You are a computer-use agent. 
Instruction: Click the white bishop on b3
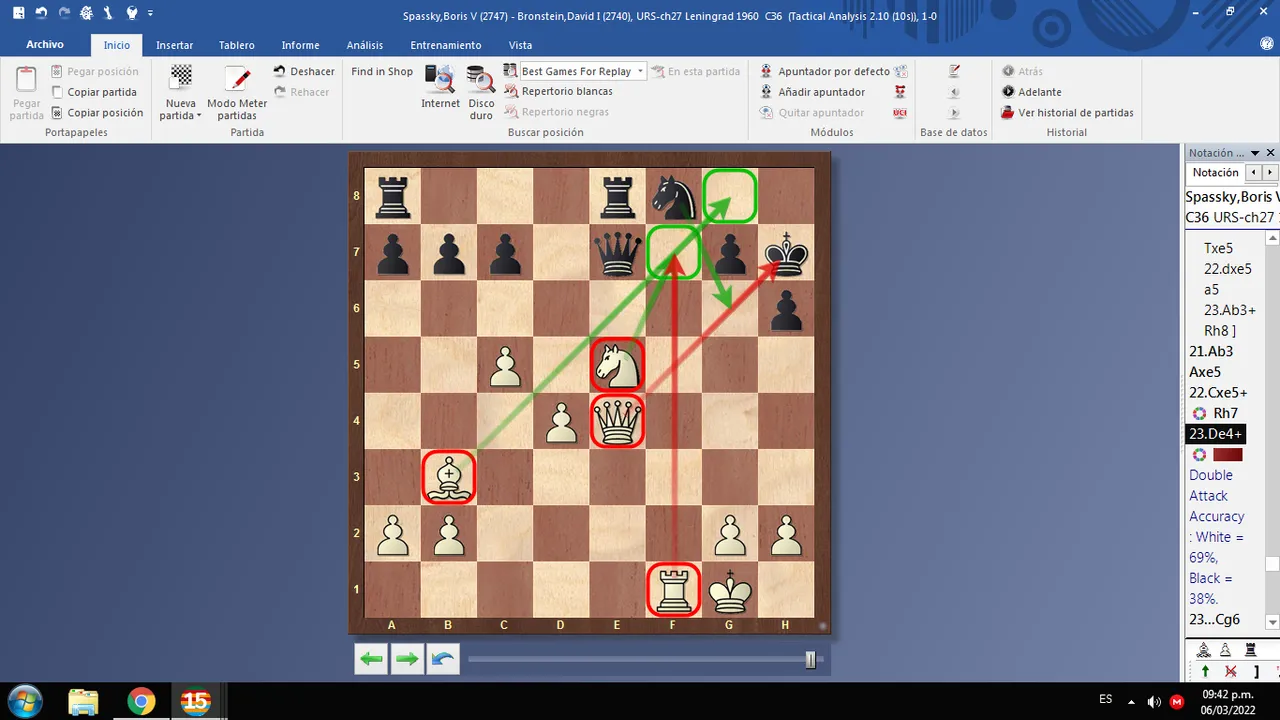(448, 477)
